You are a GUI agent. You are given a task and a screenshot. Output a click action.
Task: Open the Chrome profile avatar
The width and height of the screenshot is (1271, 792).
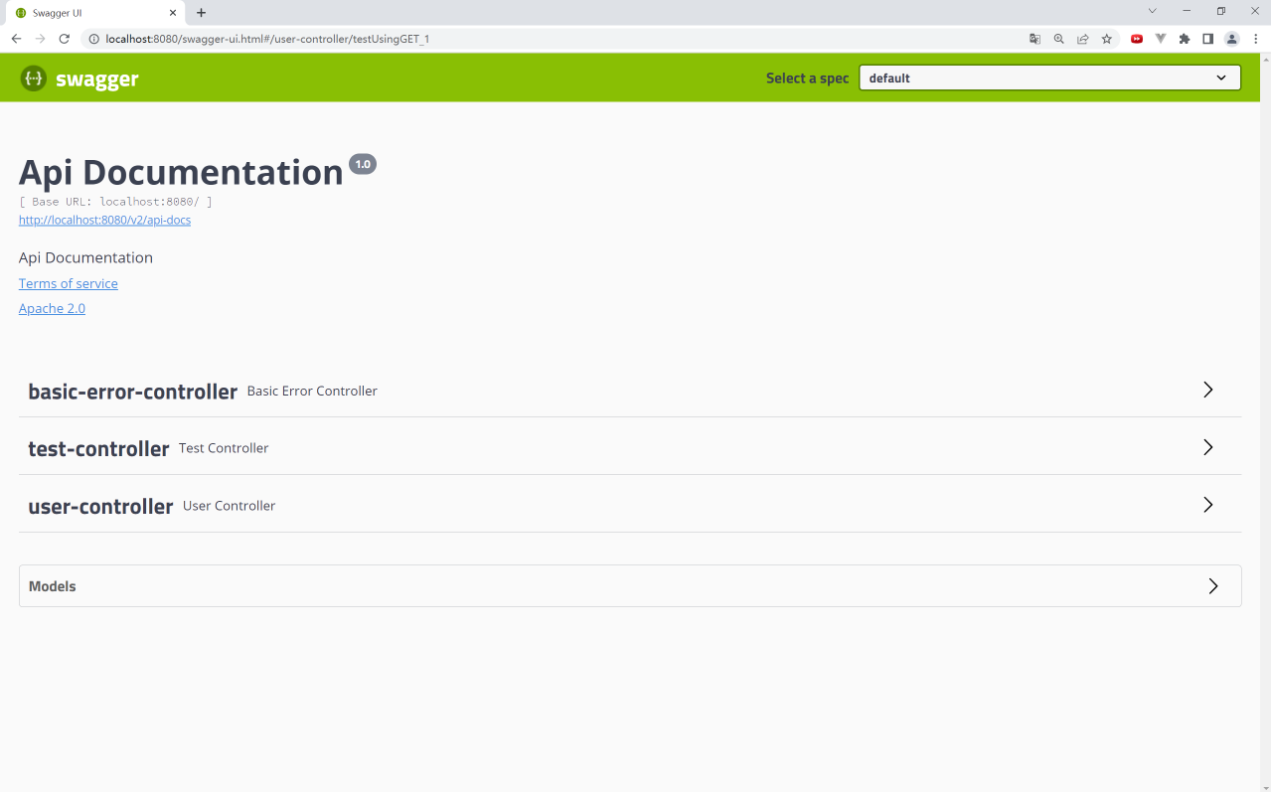[x=1232, y=39]
